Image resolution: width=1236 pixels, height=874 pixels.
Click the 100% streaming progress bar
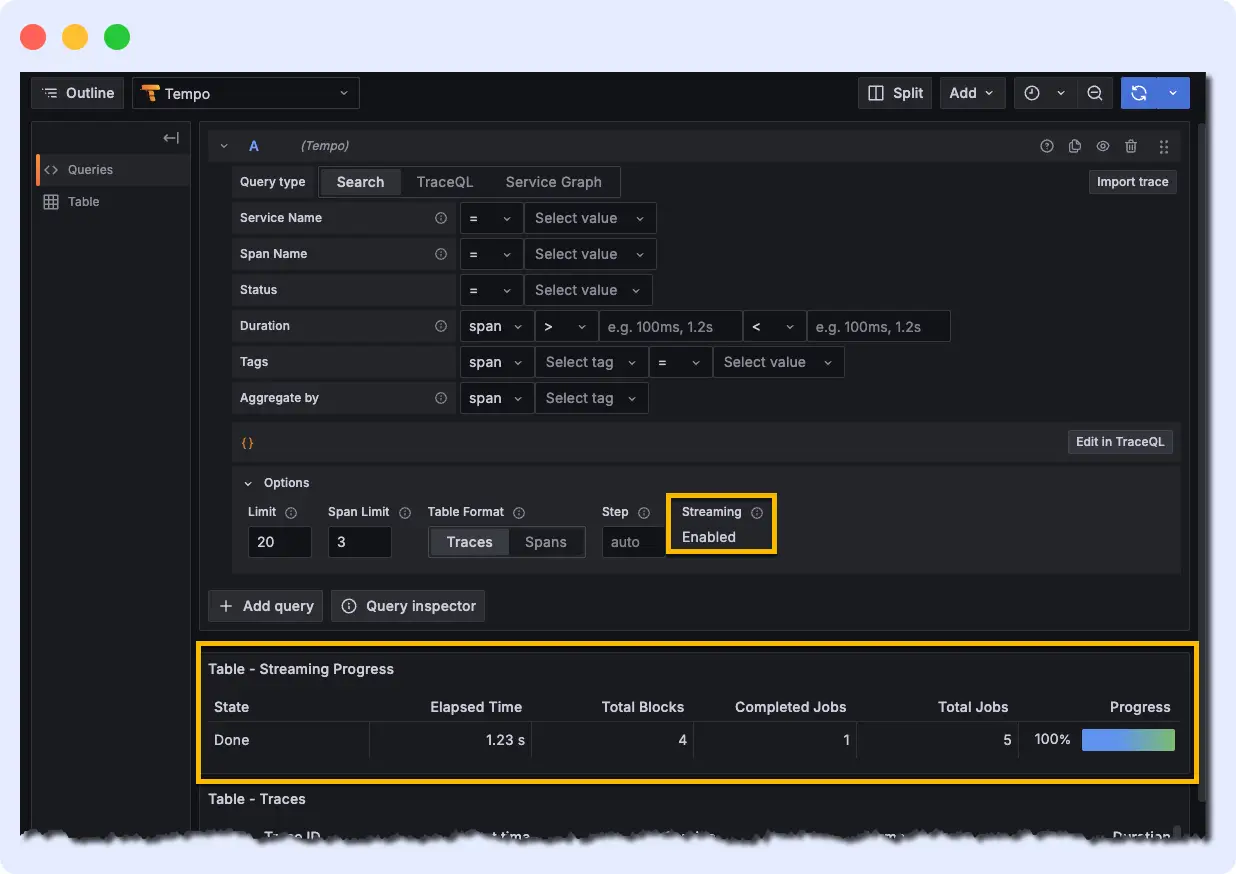pyautogui.click(x=1128, y=740)
